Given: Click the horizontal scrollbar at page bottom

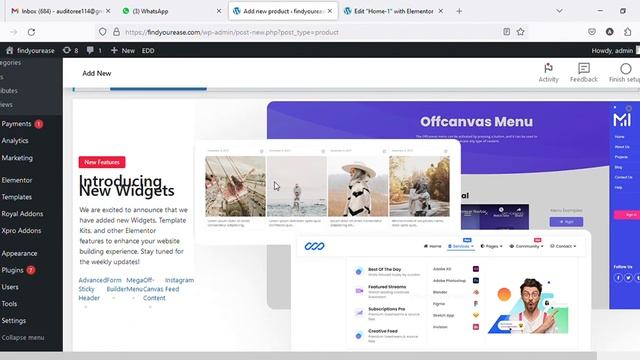Looking at the screenshot, I should point(298,356).
